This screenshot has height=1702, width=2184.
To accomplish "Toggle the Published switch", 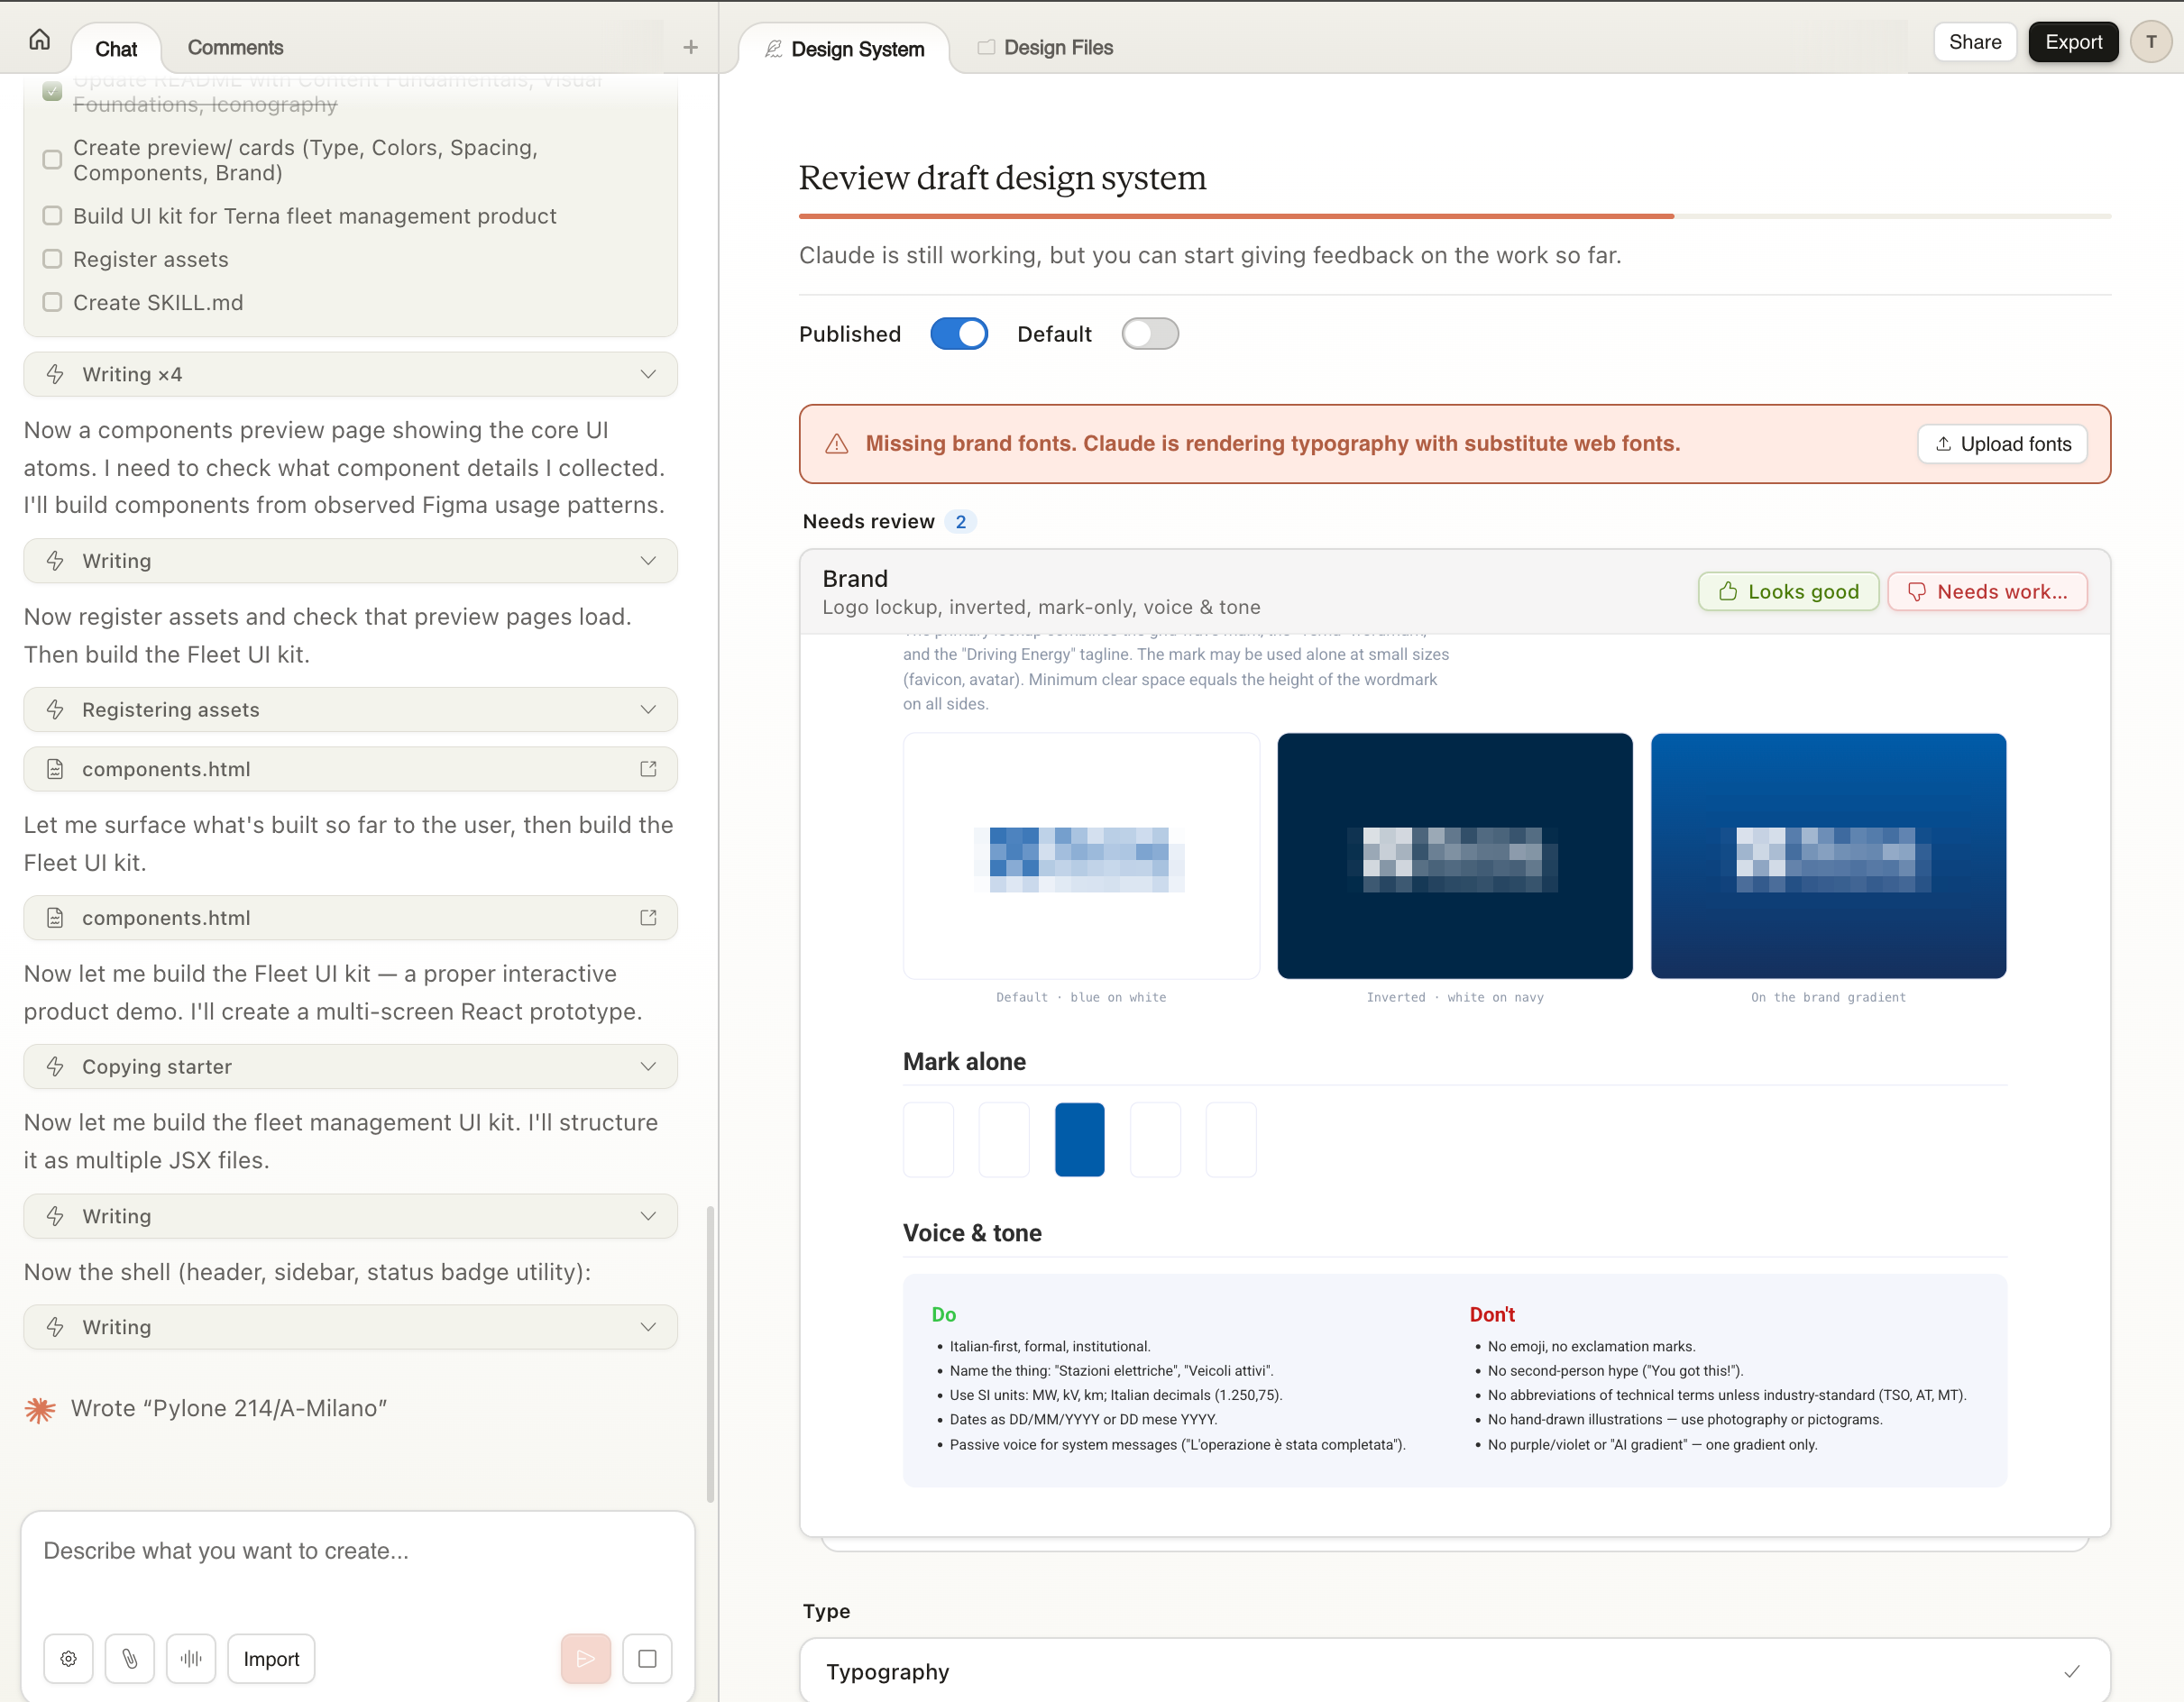I will (959, 334).
